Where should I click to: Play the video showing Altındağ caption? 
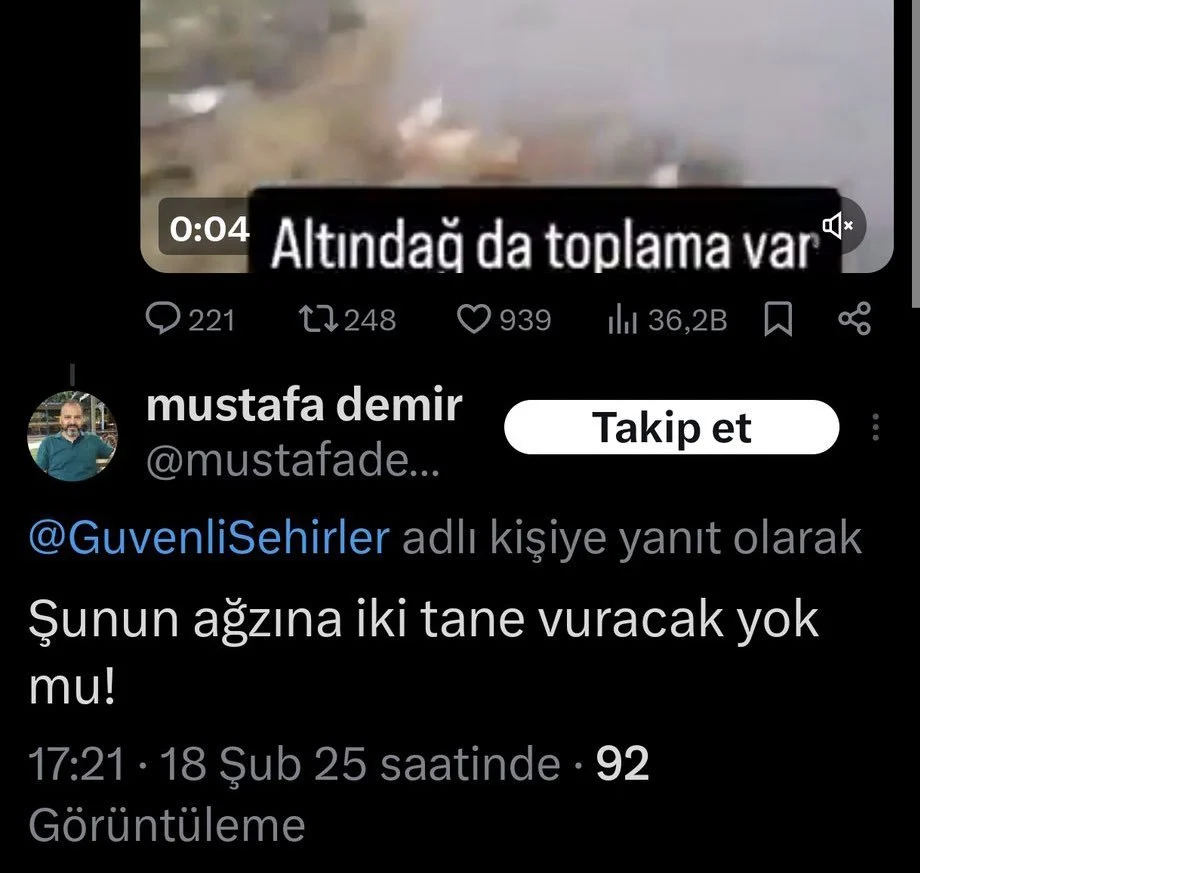[517, 136]
